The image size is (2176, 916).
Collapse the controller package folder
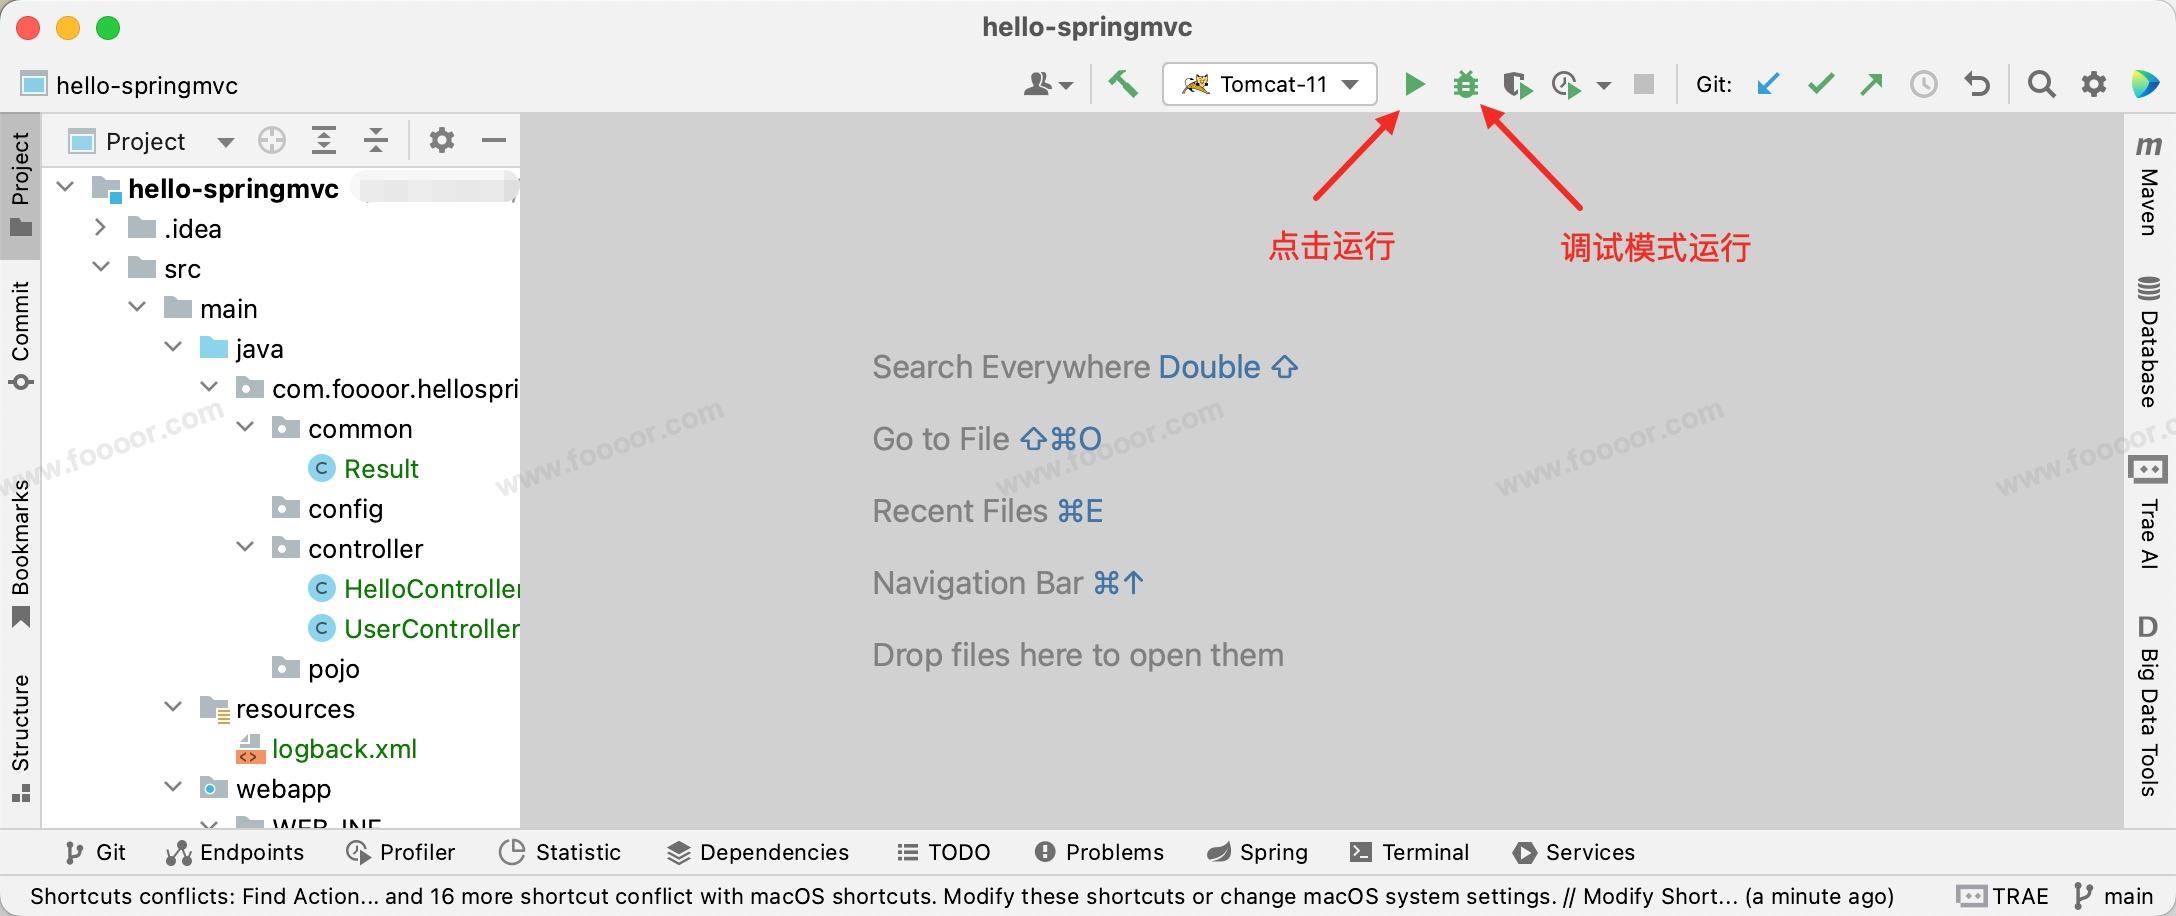(x=245, y=547)
